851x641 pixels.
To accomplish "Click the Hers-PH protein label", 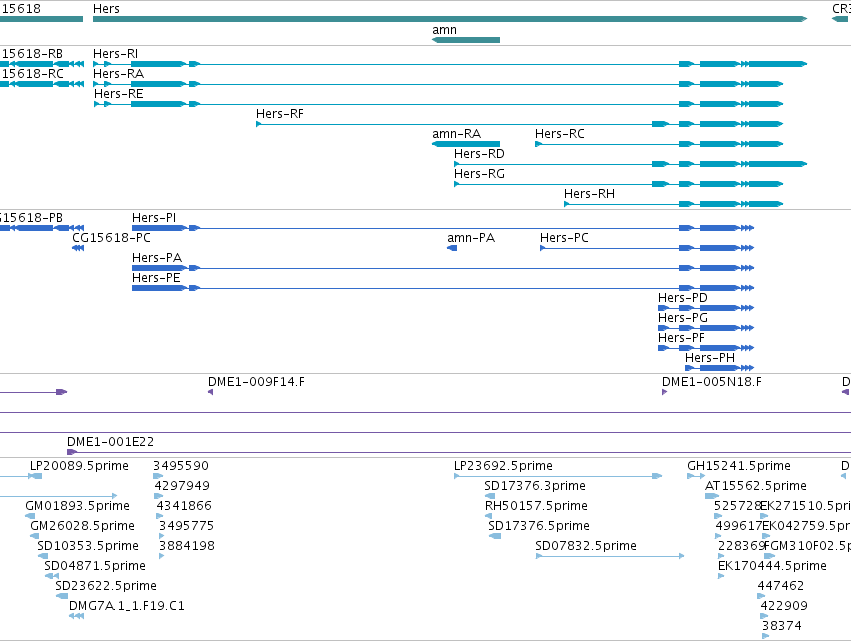I will tap(710, 359).
